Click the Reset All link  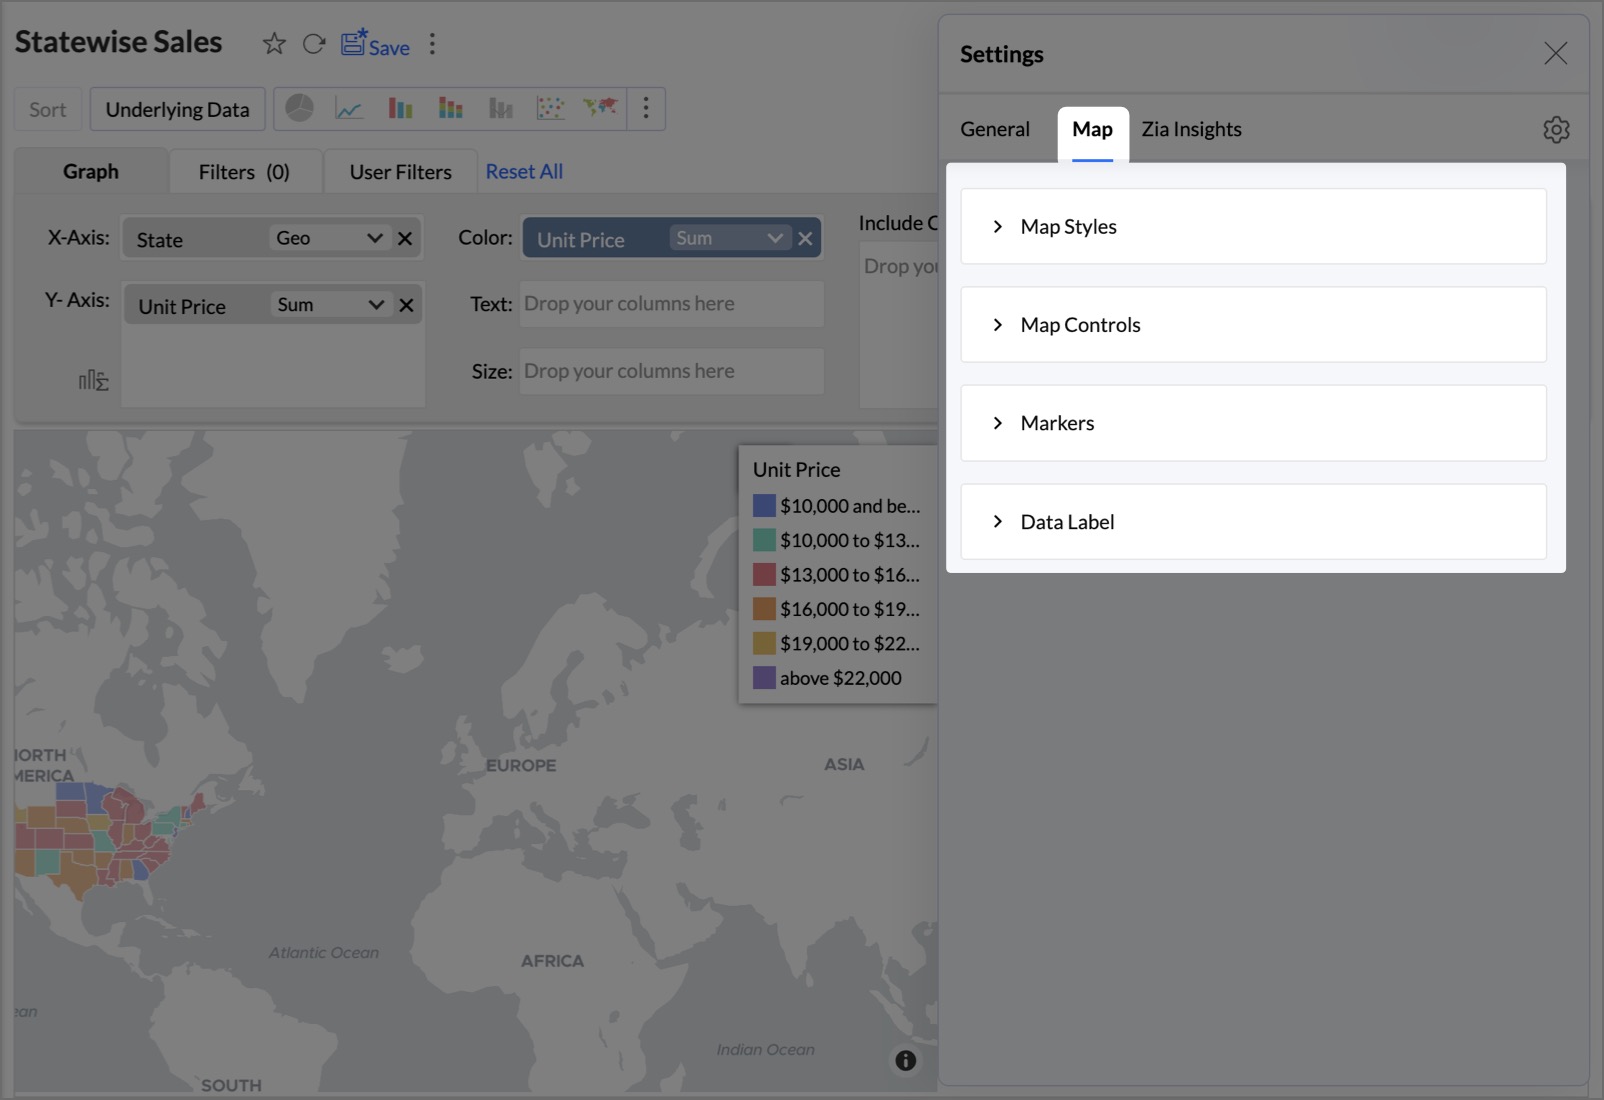coord(524,172)
